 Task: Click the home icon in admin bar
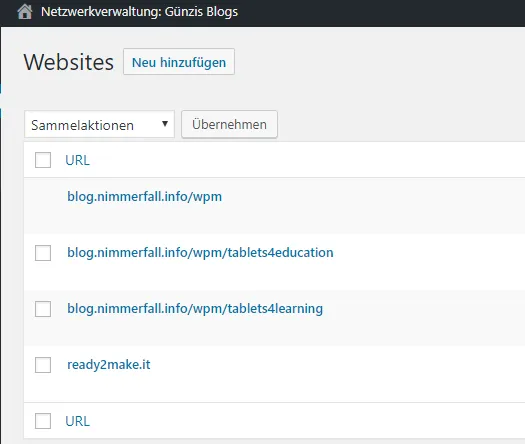[x=25, y=12]
